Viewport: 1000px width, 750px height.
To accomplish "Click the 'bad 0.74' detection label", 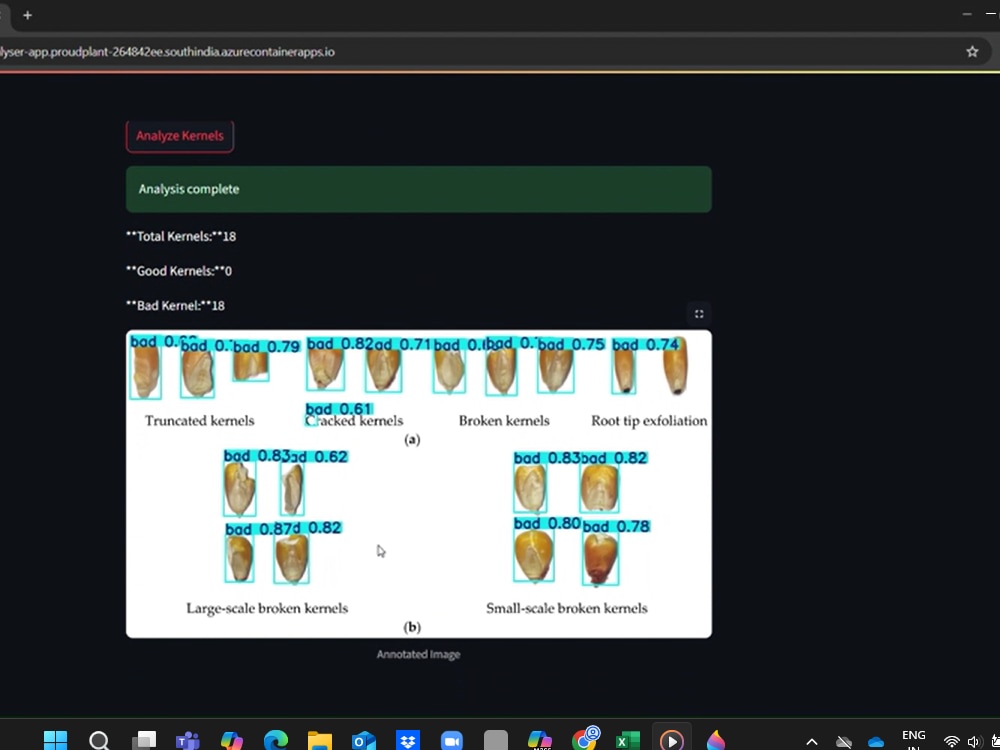I will (x=645, y=345).
